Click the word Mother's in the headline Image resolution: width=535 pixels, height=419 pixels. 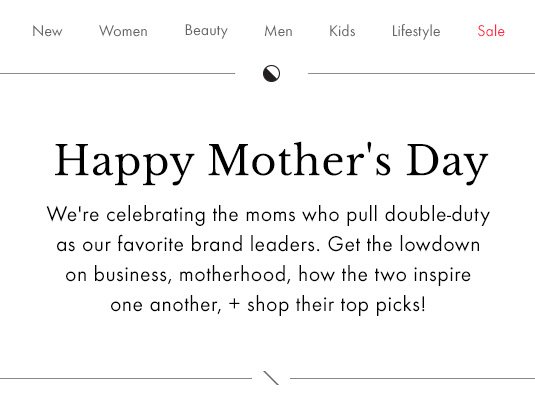(300, 159)
